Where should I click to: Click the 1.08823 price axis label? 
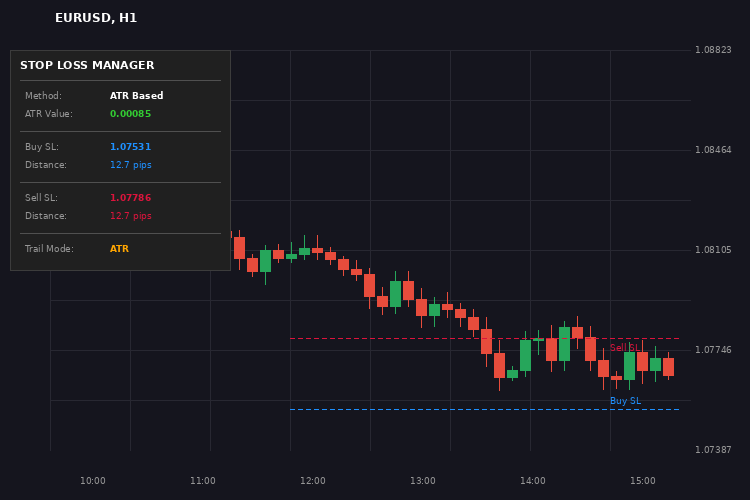click(713, 50)
